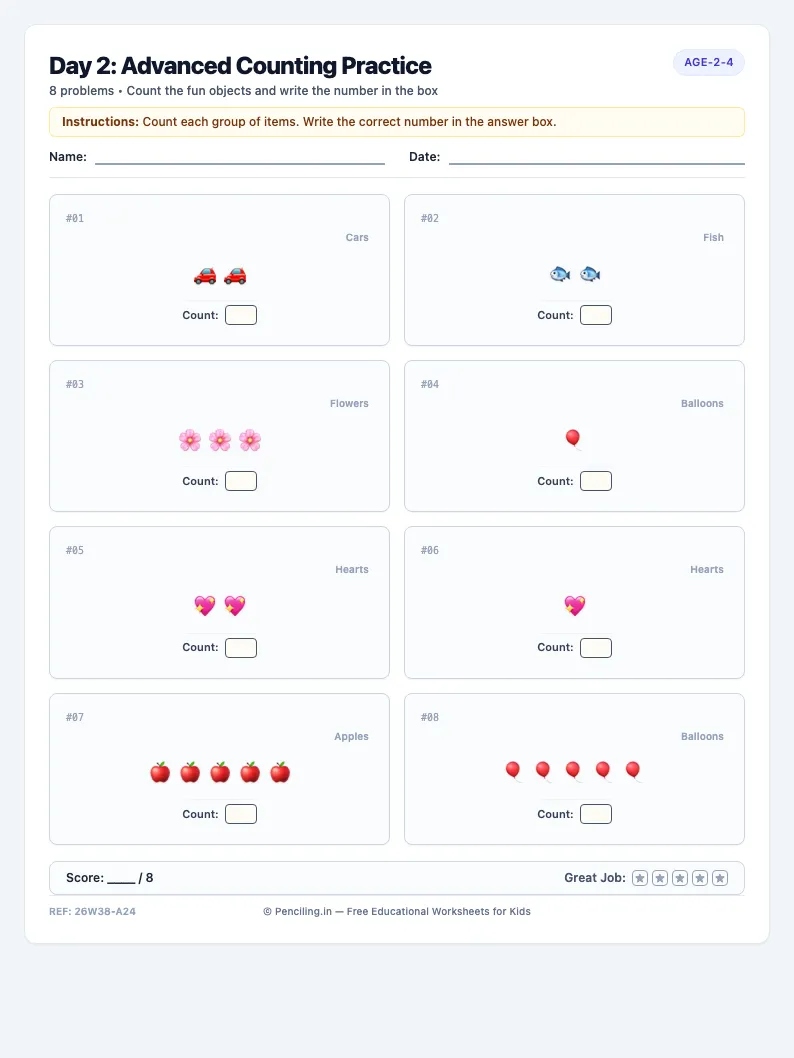Click the fifth Great Job star
The height and width of the screenshot is (1058, 794).
point(720,878)
